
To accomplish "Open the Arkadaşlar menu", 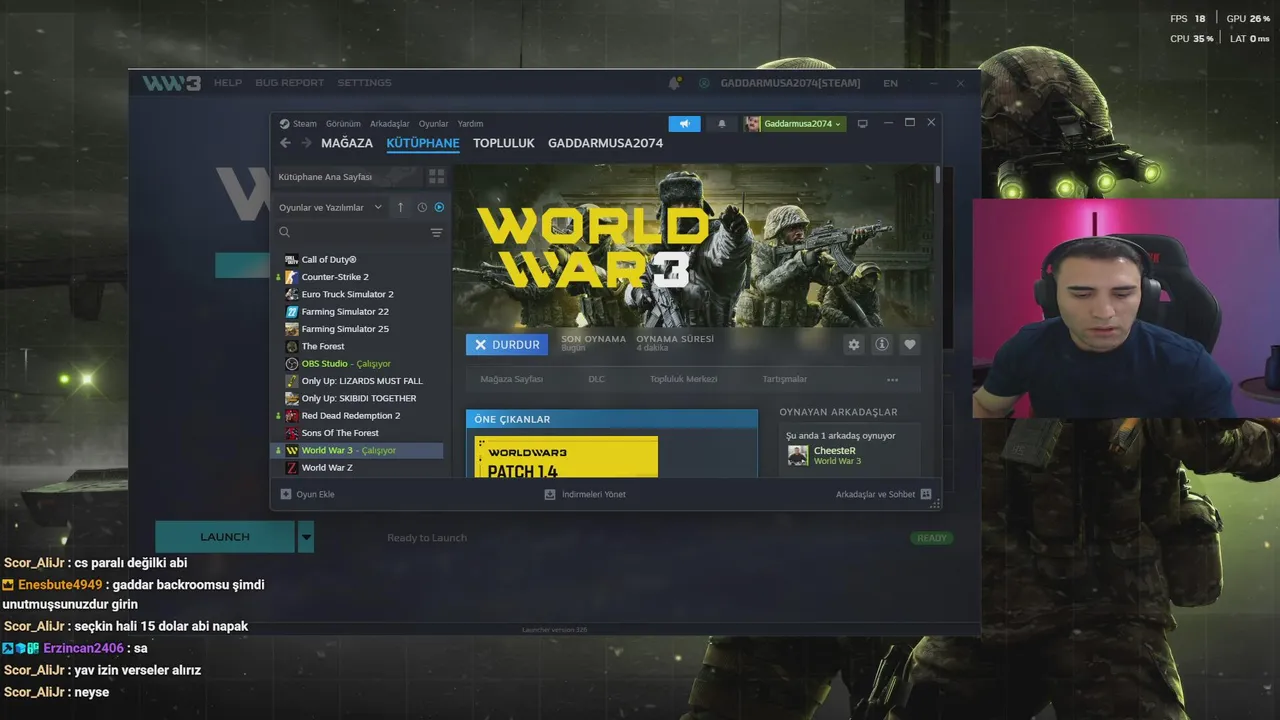I will coord(390,124).
